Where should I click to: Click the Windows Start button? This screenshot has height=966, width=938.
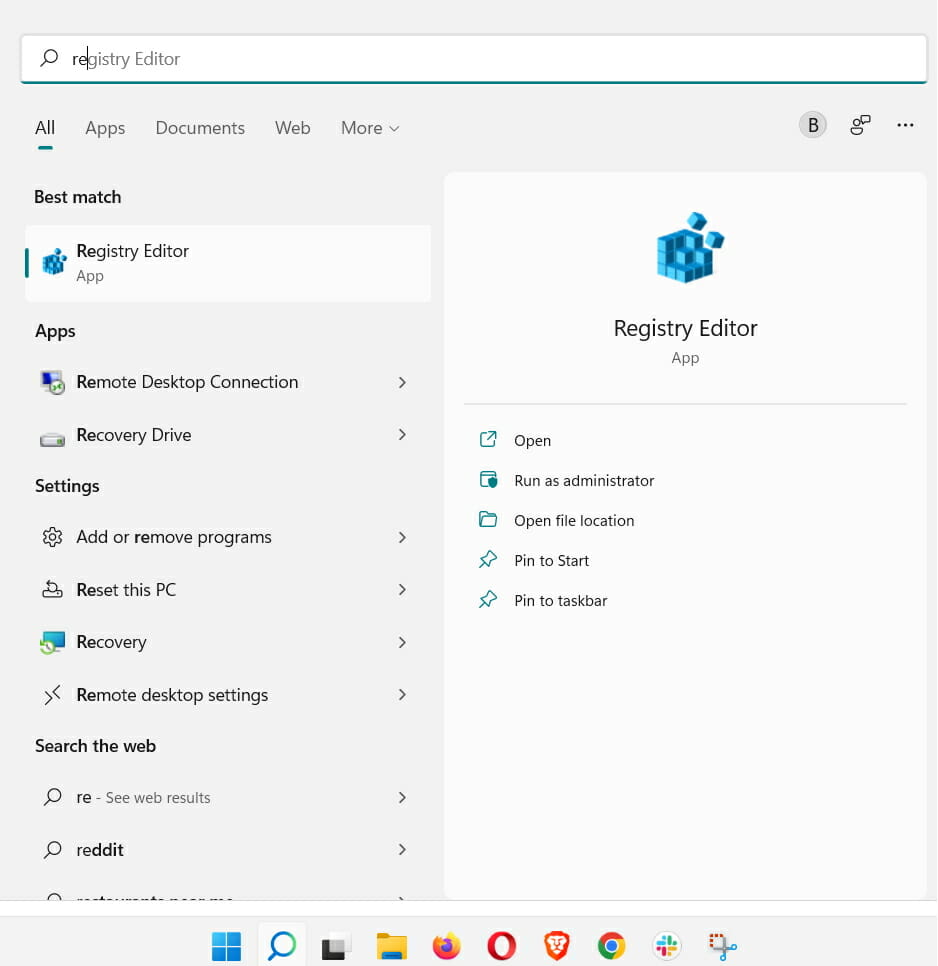point(226,946)
